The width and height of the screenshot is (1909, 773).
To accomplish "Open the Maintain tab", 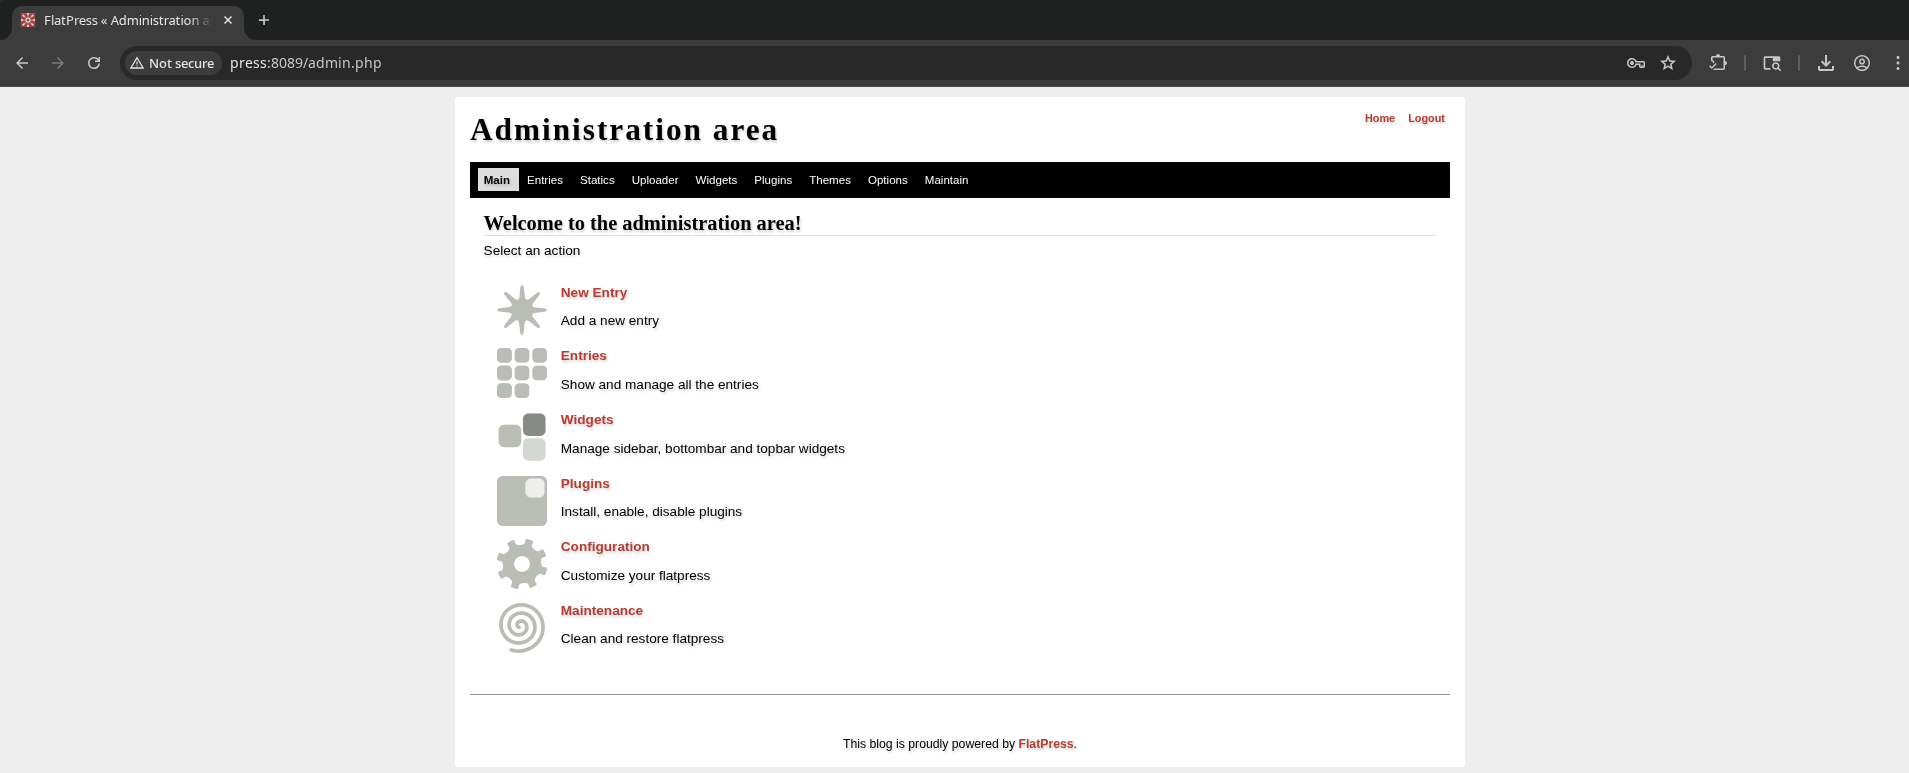I will (946, 180).
